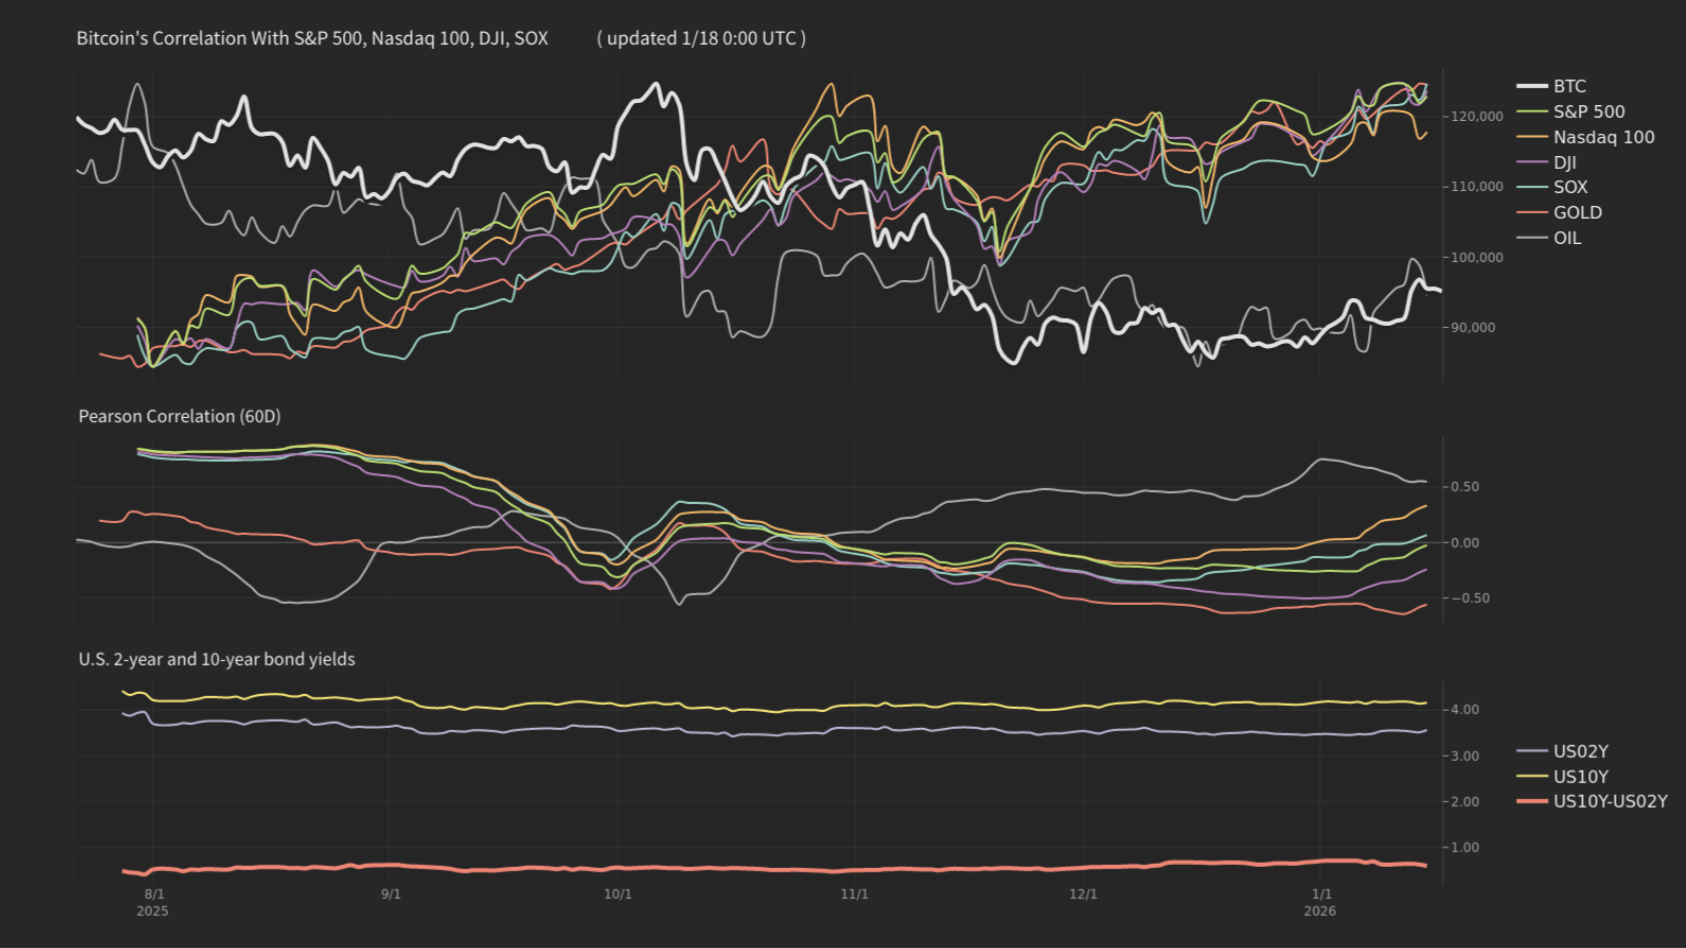
Task: Click the GOLD legend color line swatch
Action: tap(1532, 213)
